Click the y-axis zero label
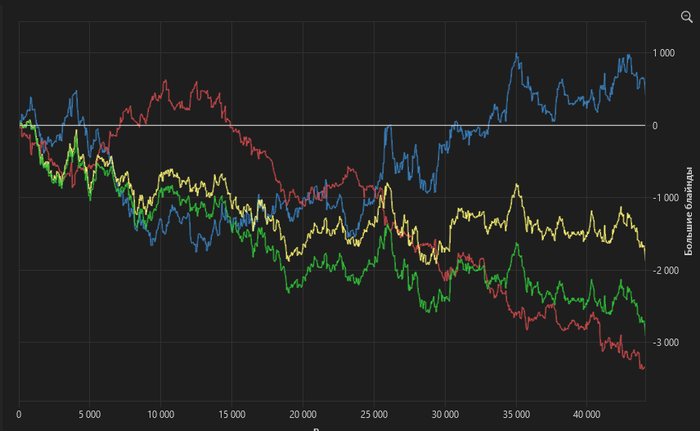 point(655,126)
